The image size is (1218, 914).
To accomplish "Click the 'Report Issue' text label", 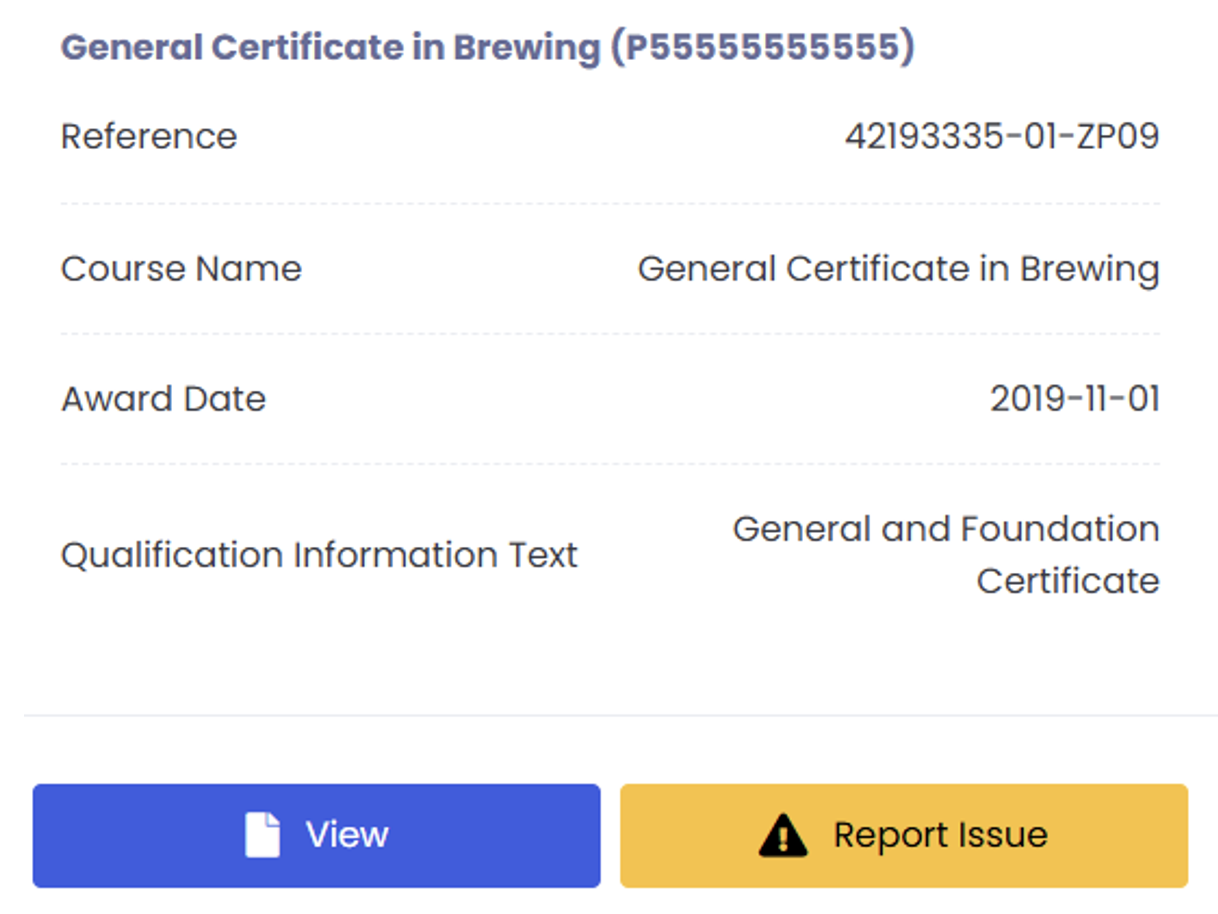I will (x=940, y=835).
